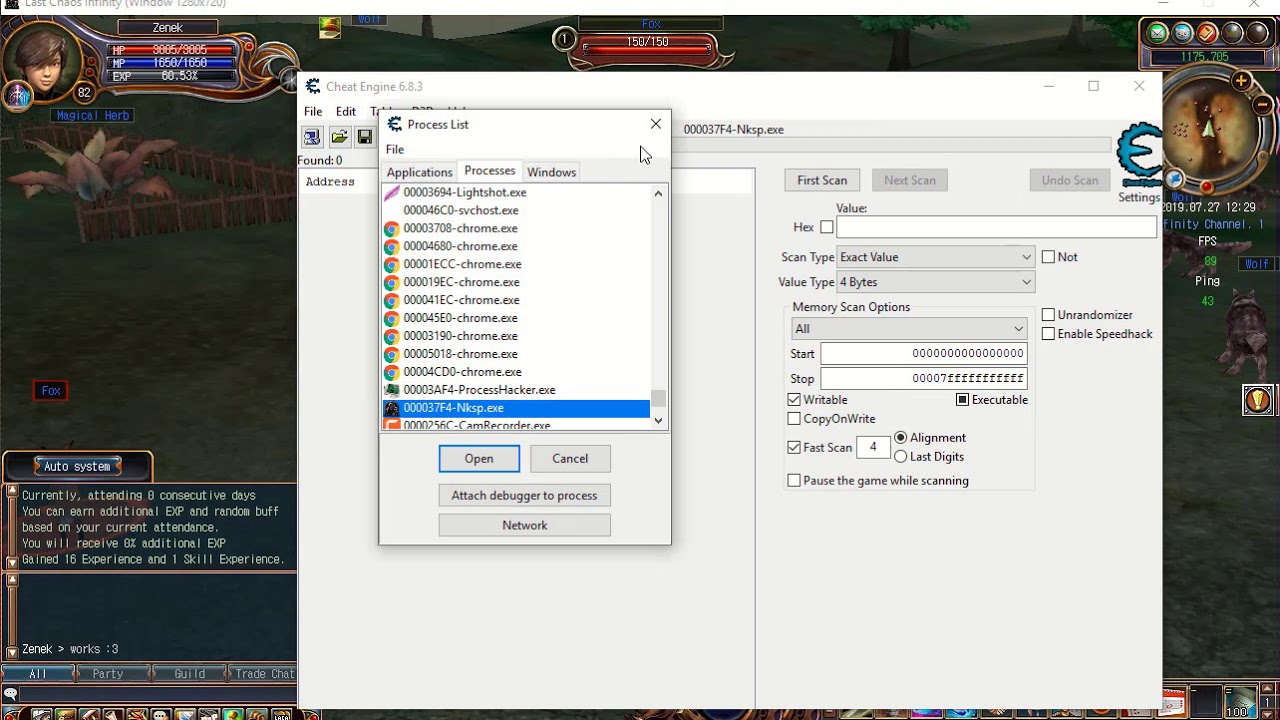Viewport: 1280px width, 720px height.
Task: Click the blue pet icon in top-right bar
Action: [1181, 33]
